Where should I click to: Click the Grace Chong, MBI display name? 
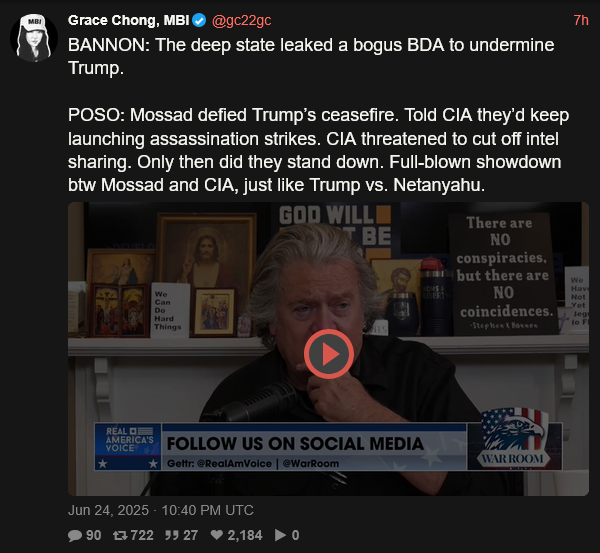[x=129, y=20]
